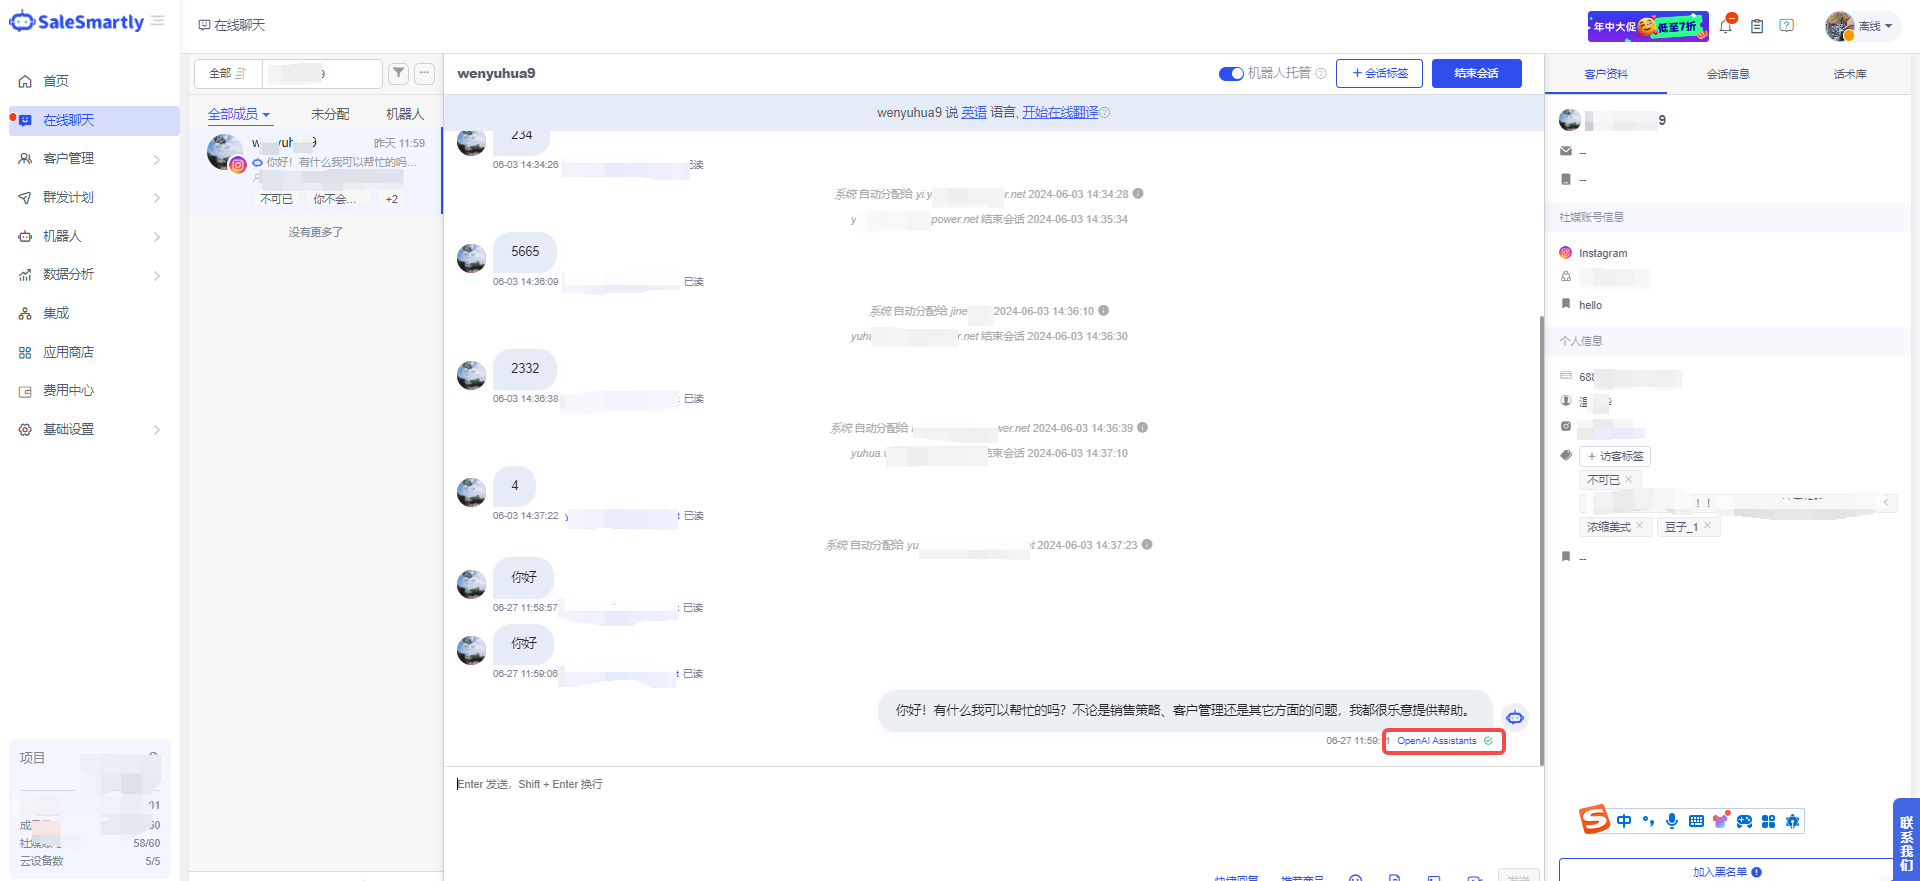Click the +2 tags indicator in conversation
The height and width of the screenshot is (881, 1920).
pos(392,199)
